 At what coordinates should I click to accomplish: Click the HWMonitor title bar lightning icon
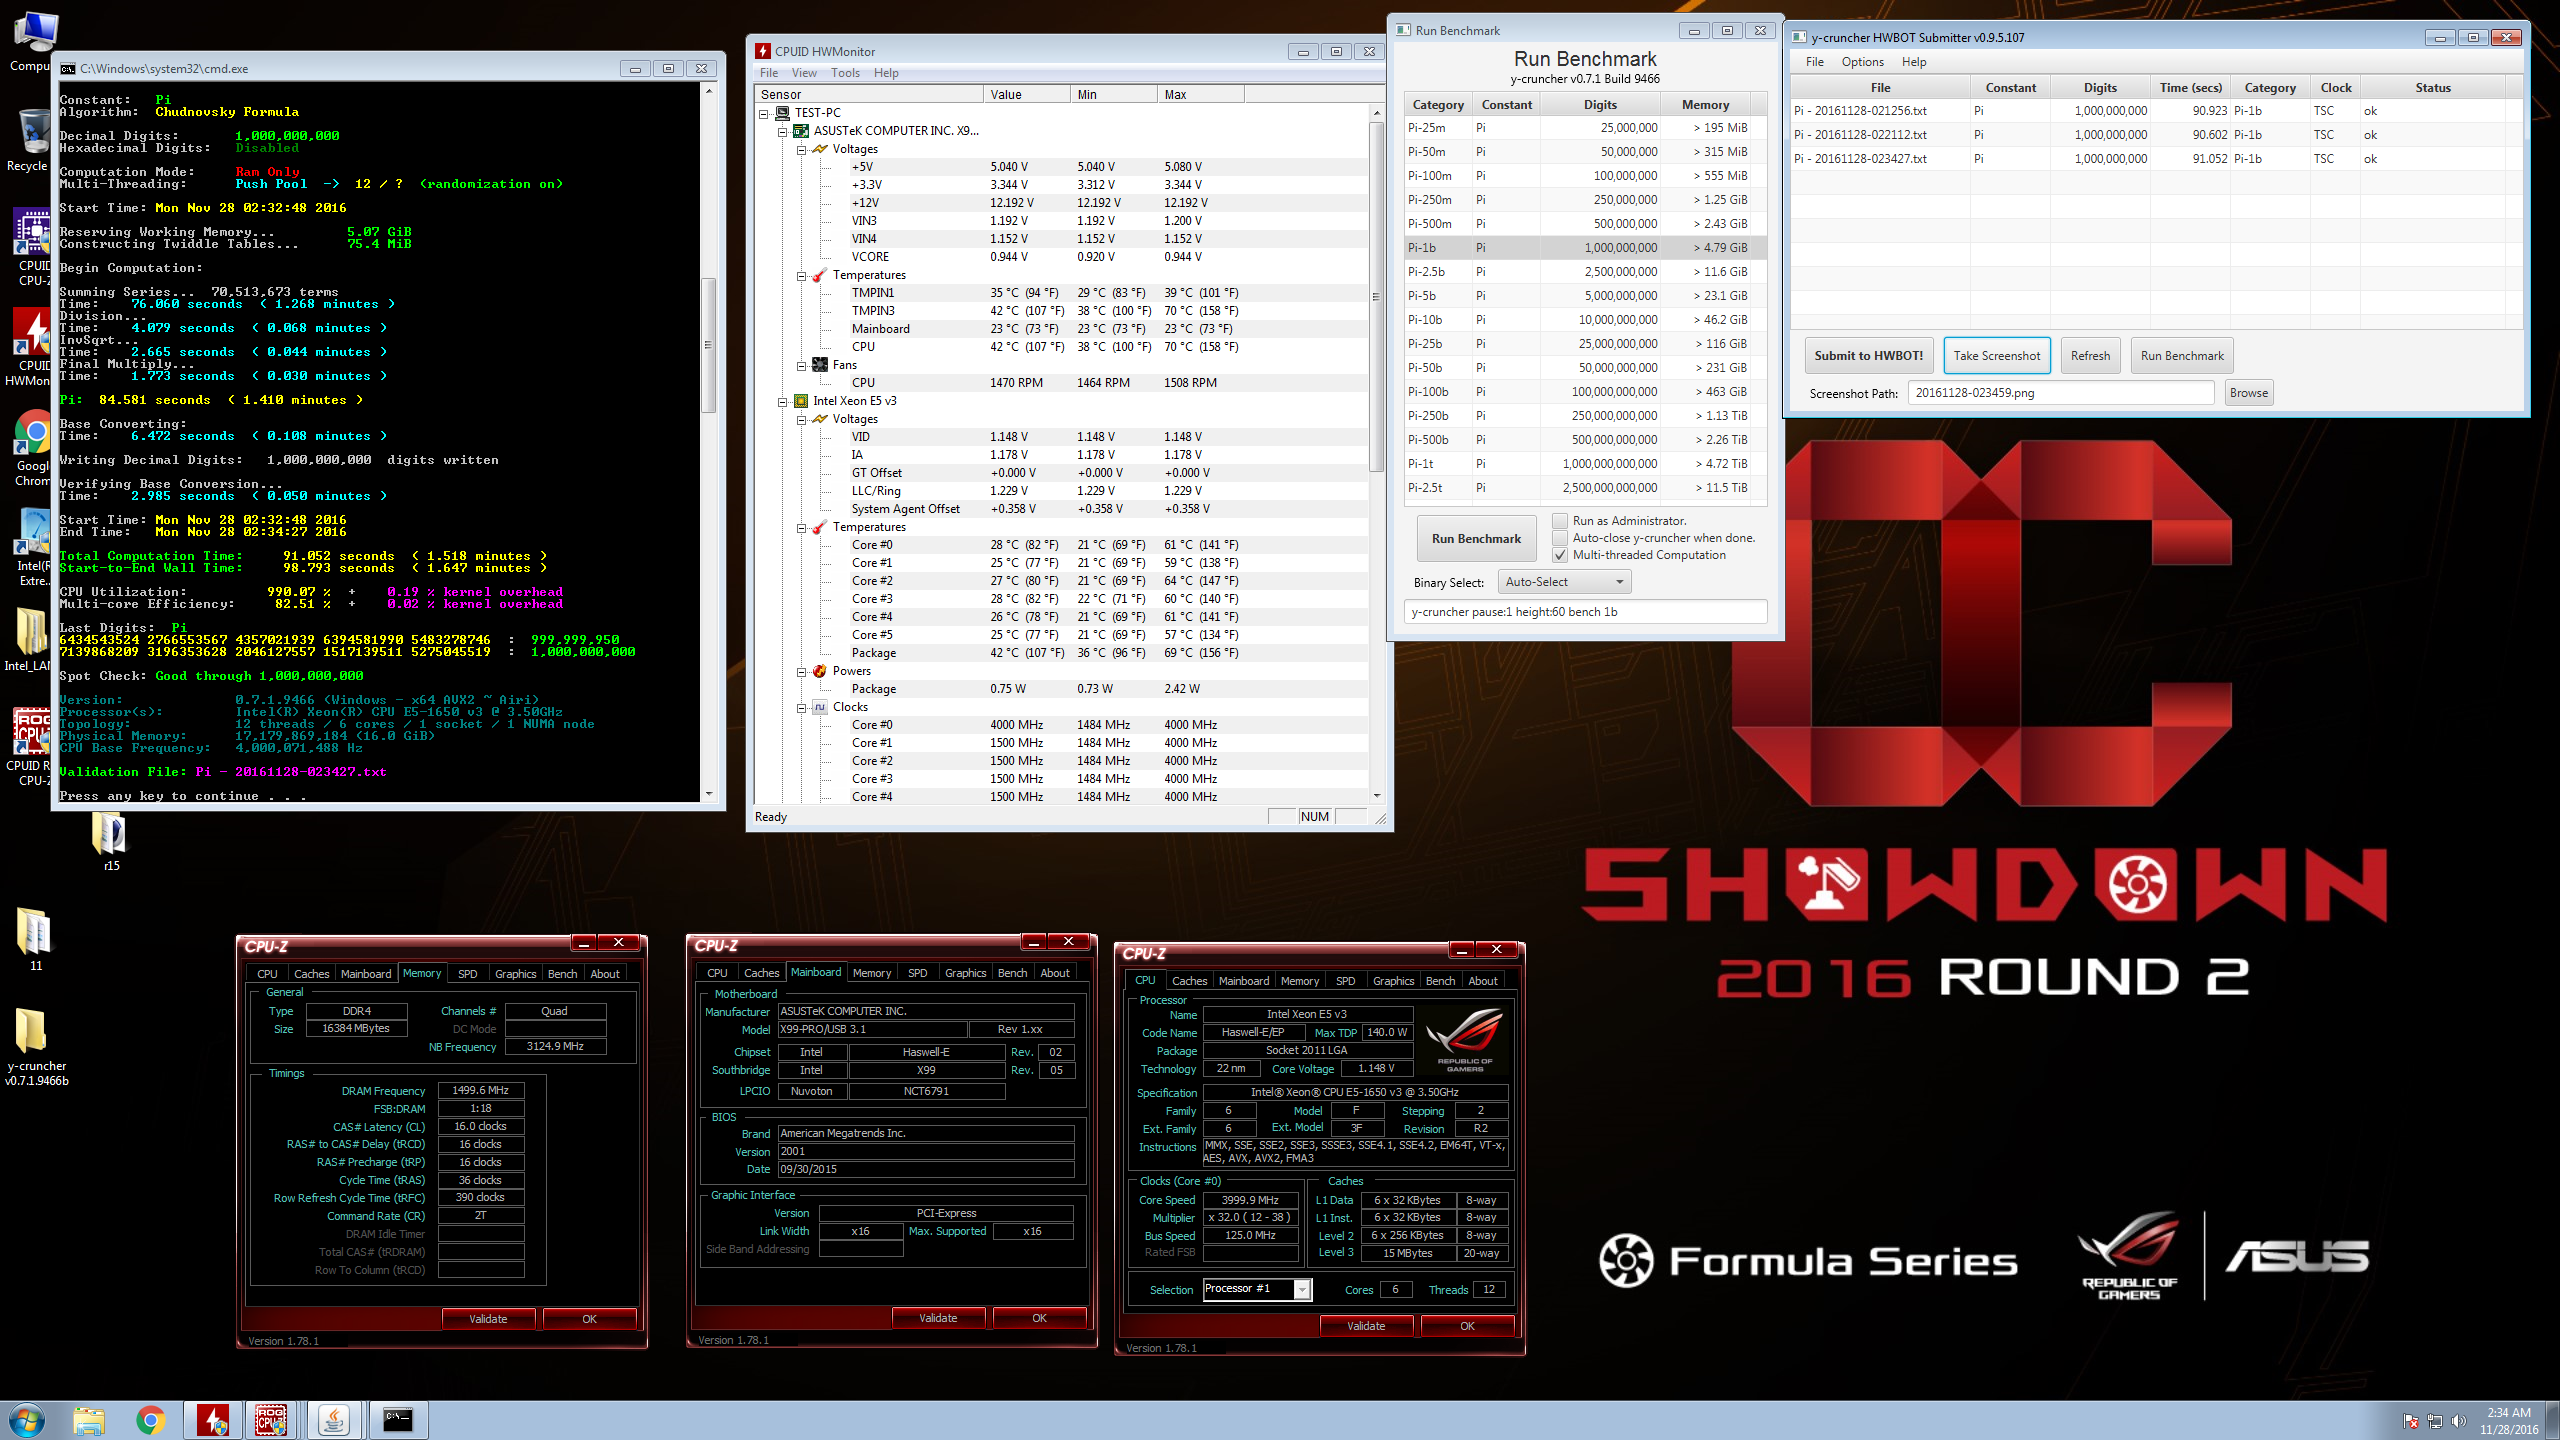click(x=763, y=51)
